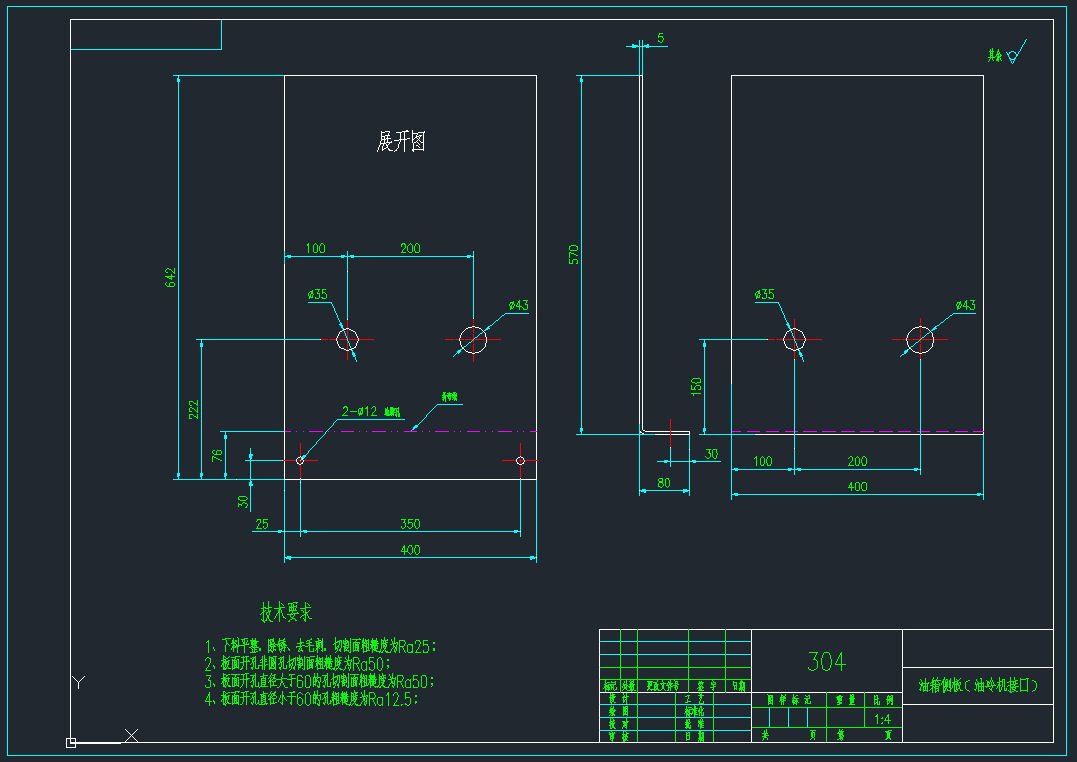
Task: Select the 76 vertical dimension text
Action: [217, 455]
